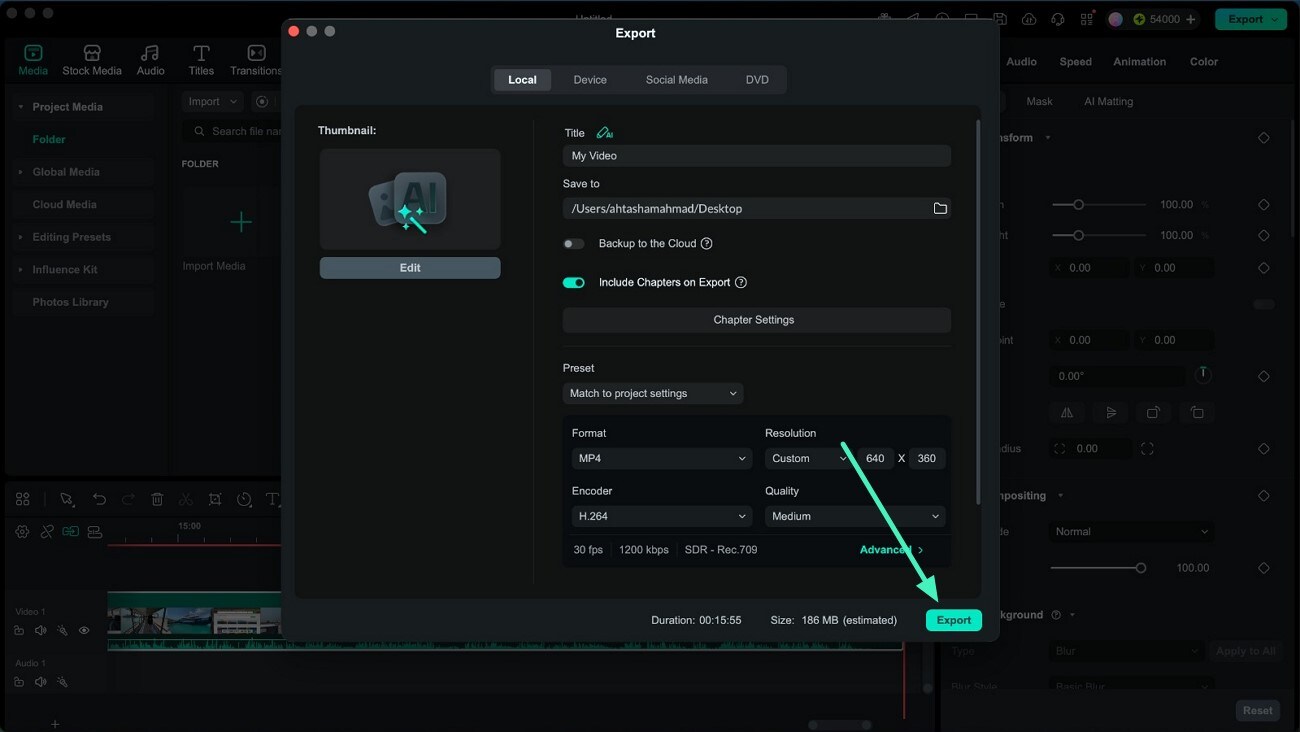Expand the Project Media tree item
The height and width of the screenshot is (732, 1300).
[x=21, y=107]
